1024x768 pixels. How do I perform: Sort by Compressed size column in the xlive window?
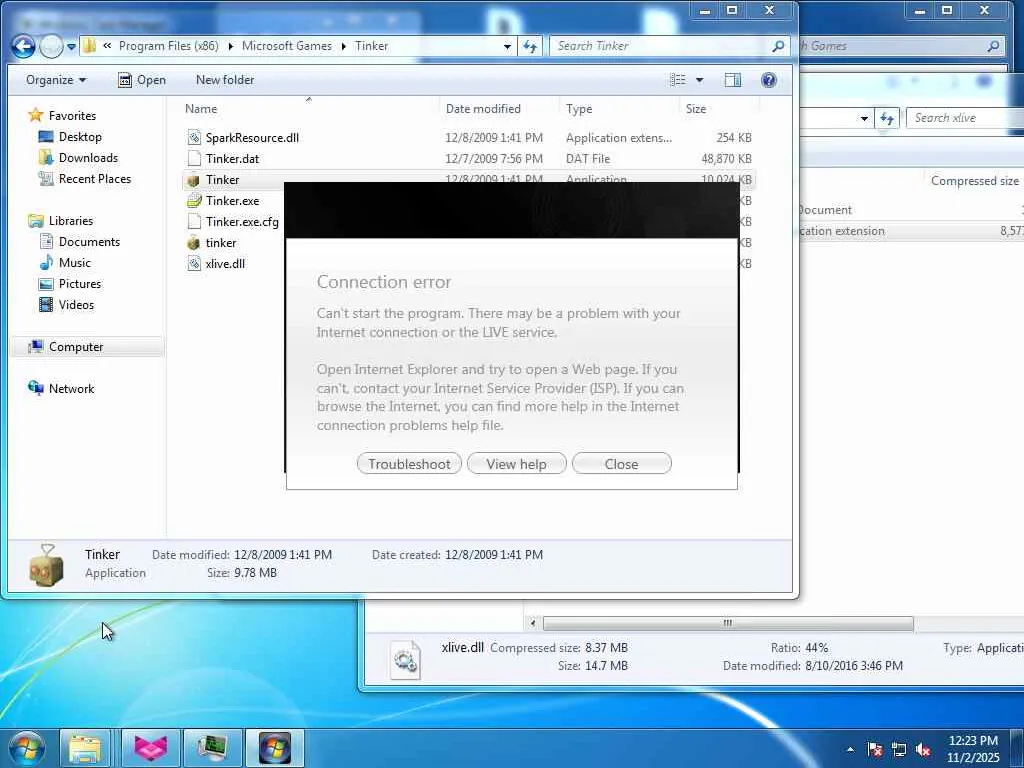974,181
